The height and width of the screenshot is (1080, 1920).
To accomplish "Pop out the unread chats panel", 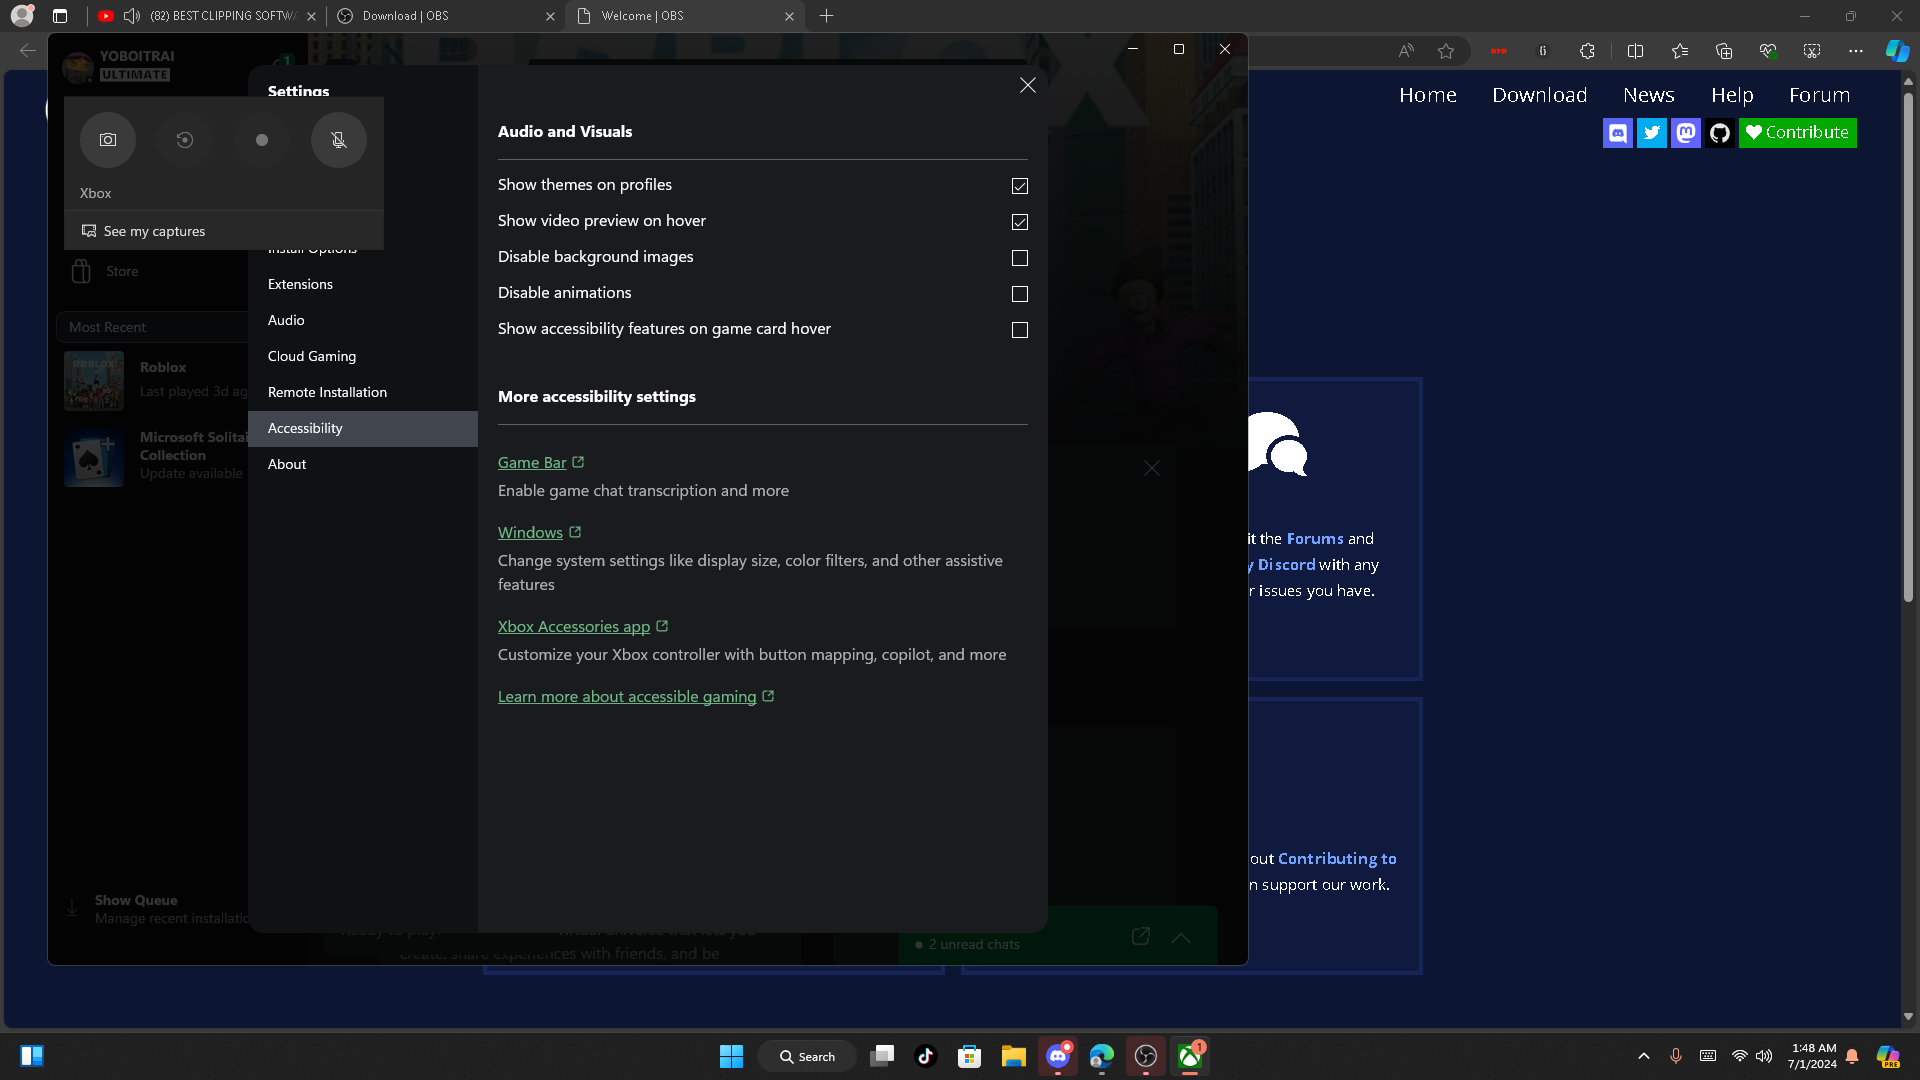I will click(1140, 937).
